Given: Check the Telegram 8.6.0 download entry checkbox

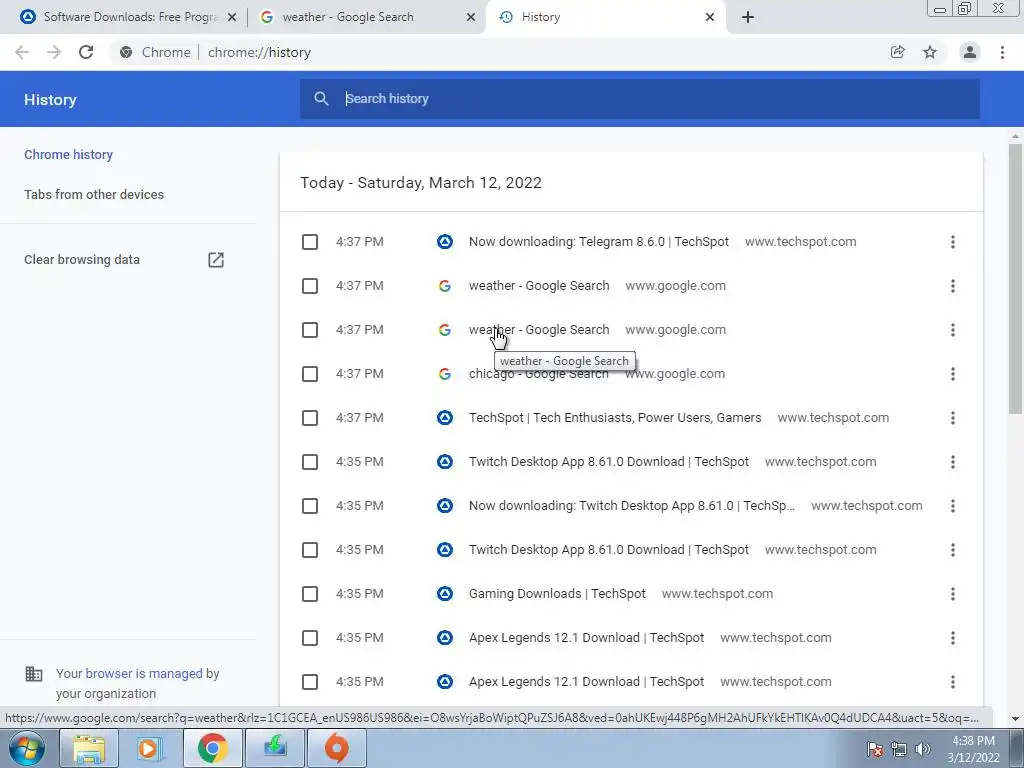Looking at the screenshot, I should point(310,242).
